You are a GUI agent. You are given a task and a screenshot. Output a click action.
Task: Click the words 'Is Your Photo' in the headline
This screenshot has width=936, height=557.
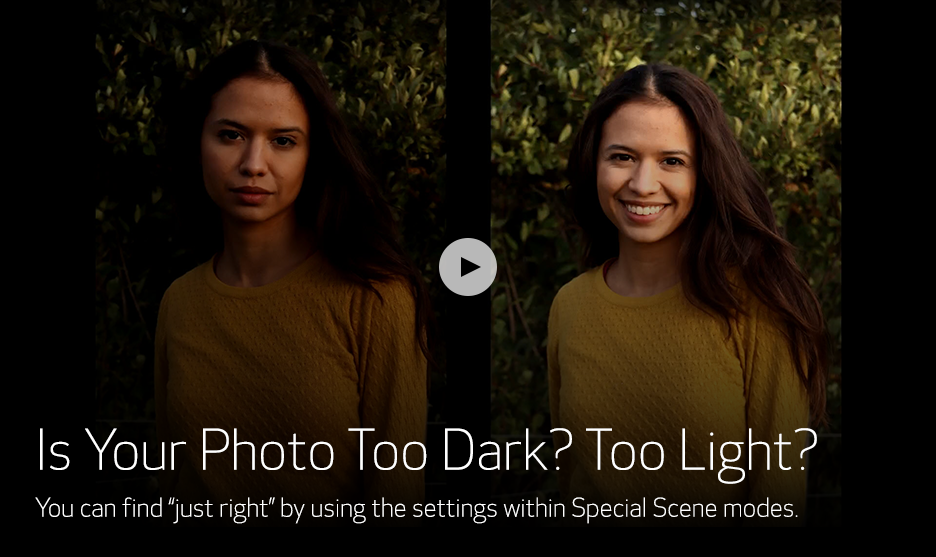(x=183, y=452)
